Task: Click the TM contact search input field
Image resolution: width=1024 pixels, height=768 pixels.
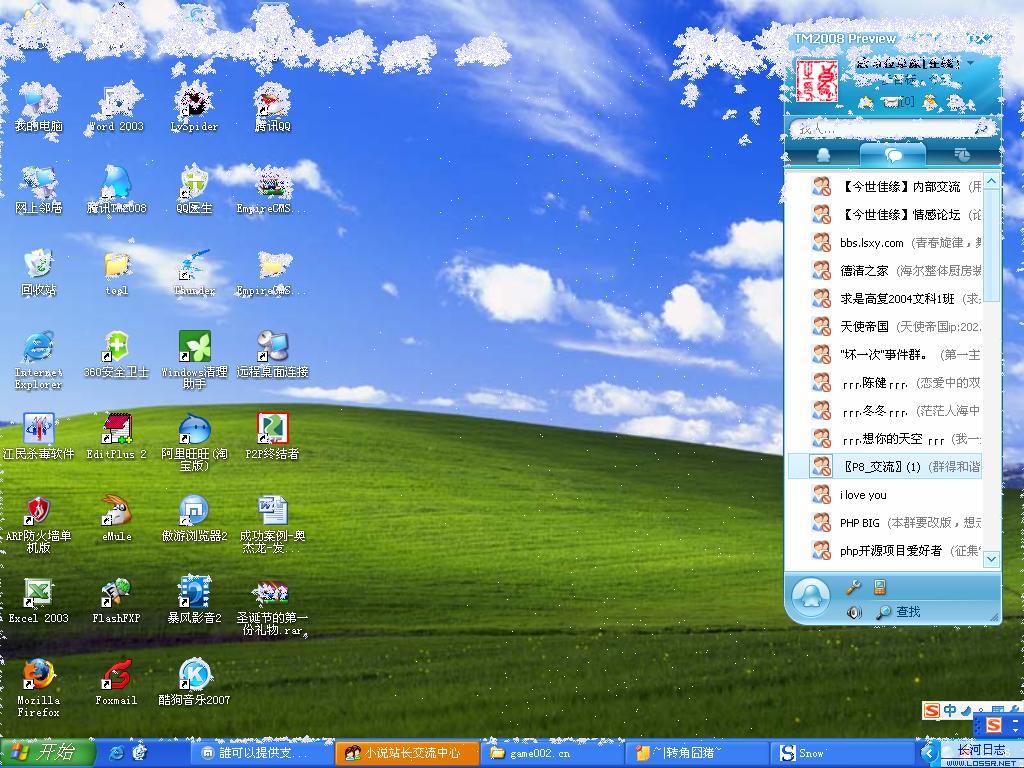Action: 893,129
